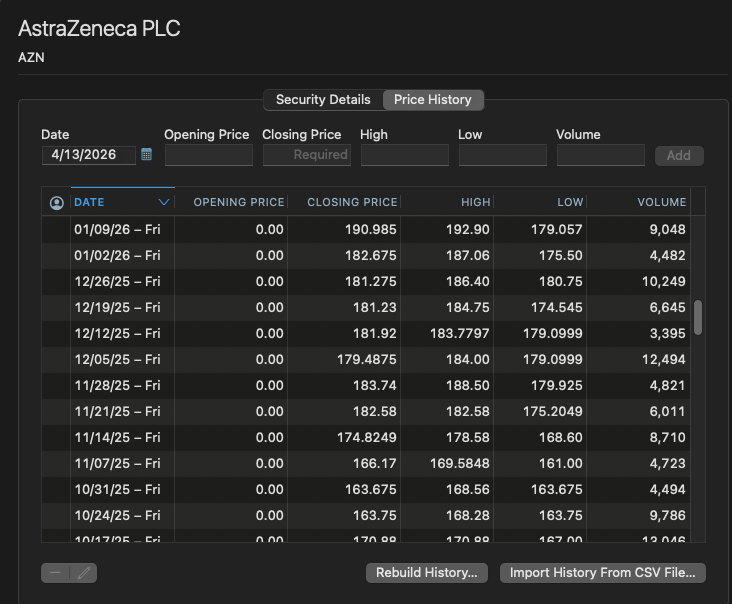Image resolution: width=732 pixels, height=604 pixels.
Task: Sort by the VOLUME column header
Action: click(x=662, y=202)
